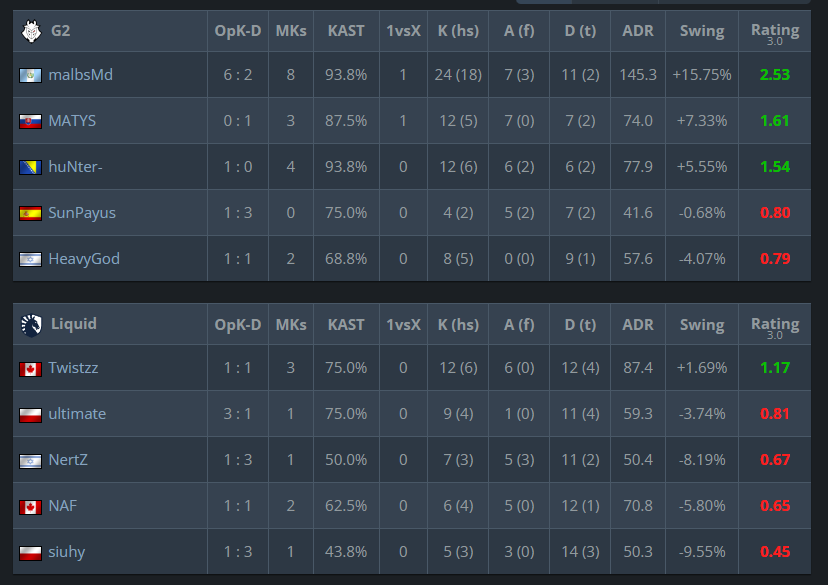
Task: Click the Spain flag next to SunPayus
Action: point(31,214)
